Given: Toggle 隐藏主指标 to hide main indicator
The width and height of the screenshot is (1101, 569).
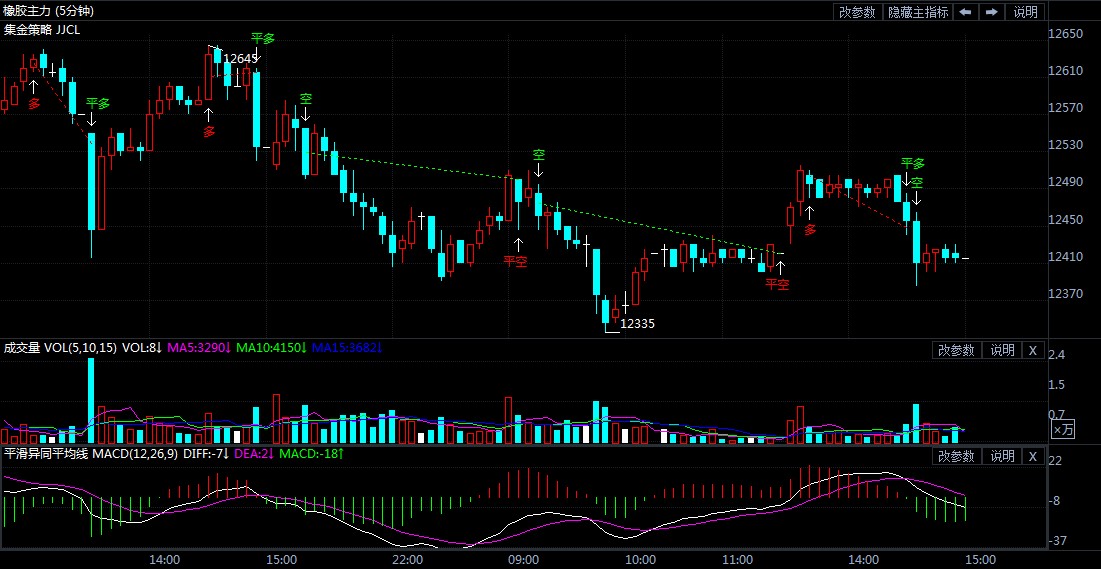Looking at the screenshot, I should coord(918,12).
